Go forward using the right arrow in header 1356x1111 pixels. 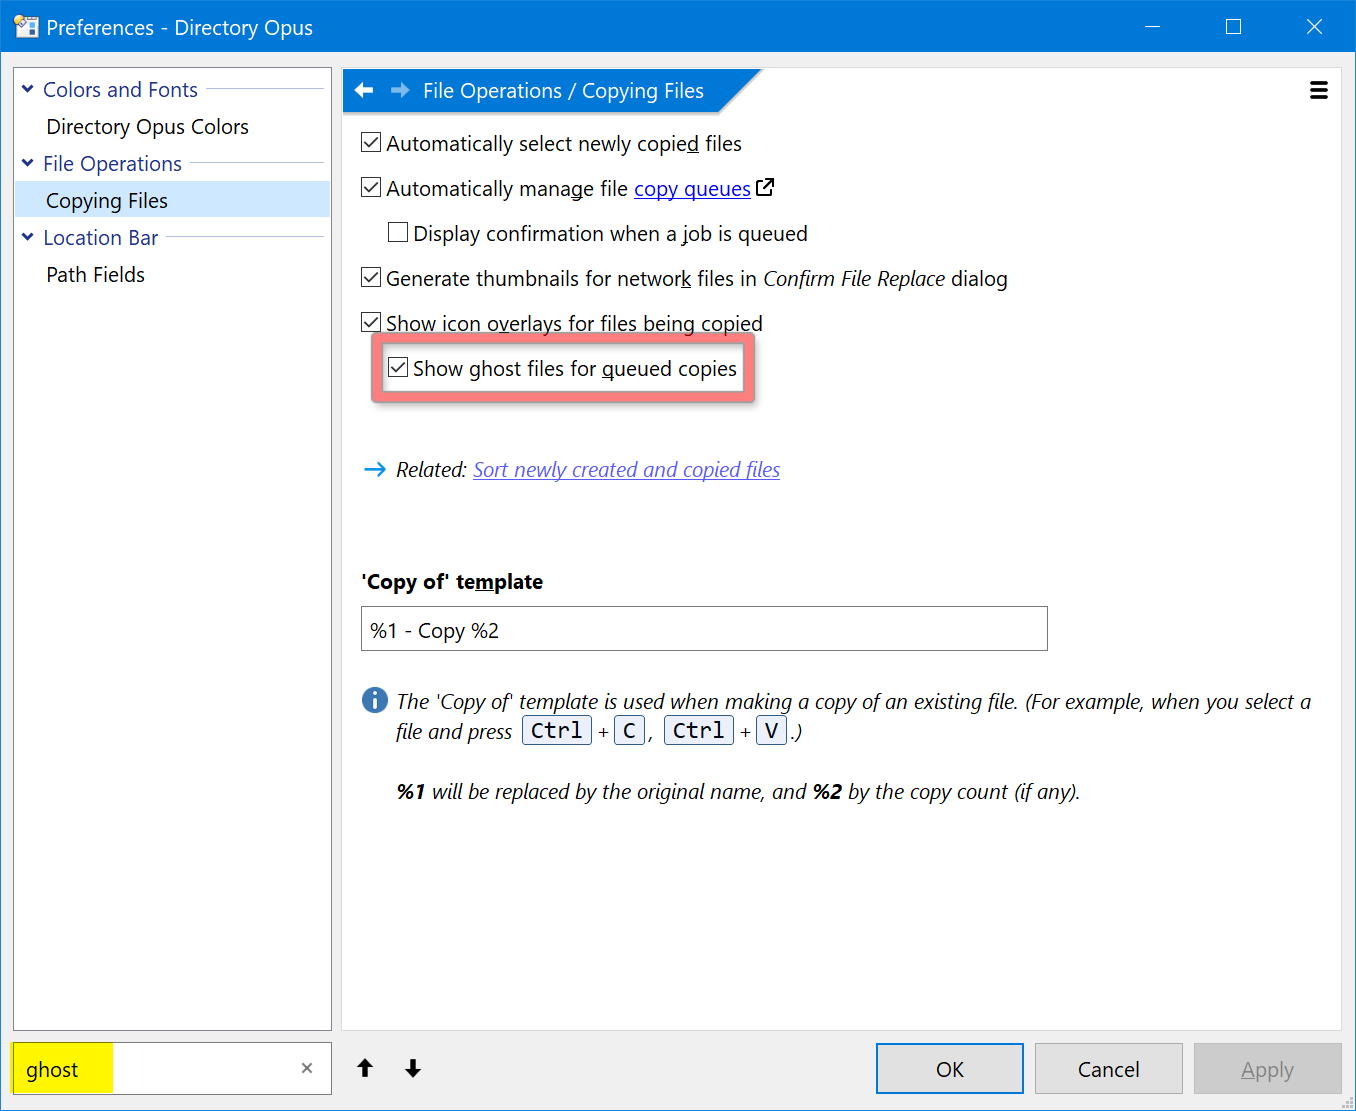pyautogui.click(x=400, y=90)
